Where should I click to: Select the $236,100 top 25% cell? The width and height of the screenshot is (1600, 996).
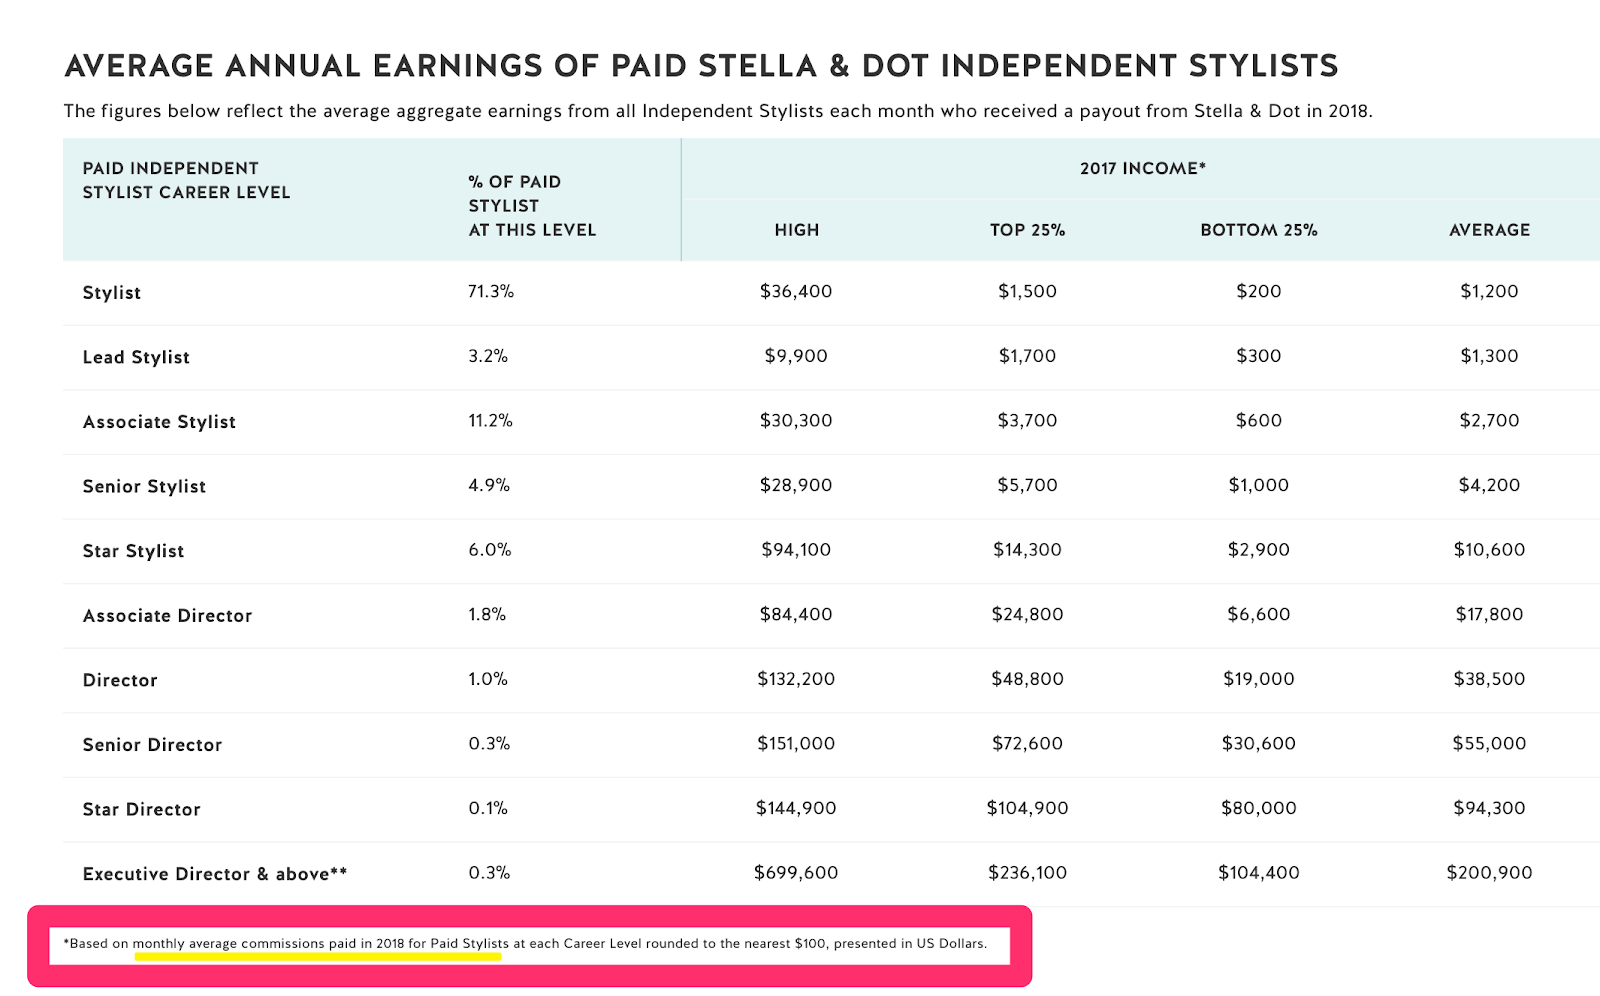pos(1027,873)
